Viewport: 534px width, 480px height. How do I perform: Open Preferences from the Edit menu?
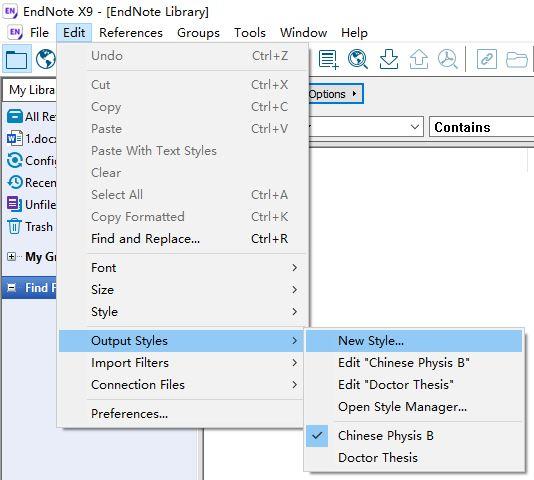[181, 414]
